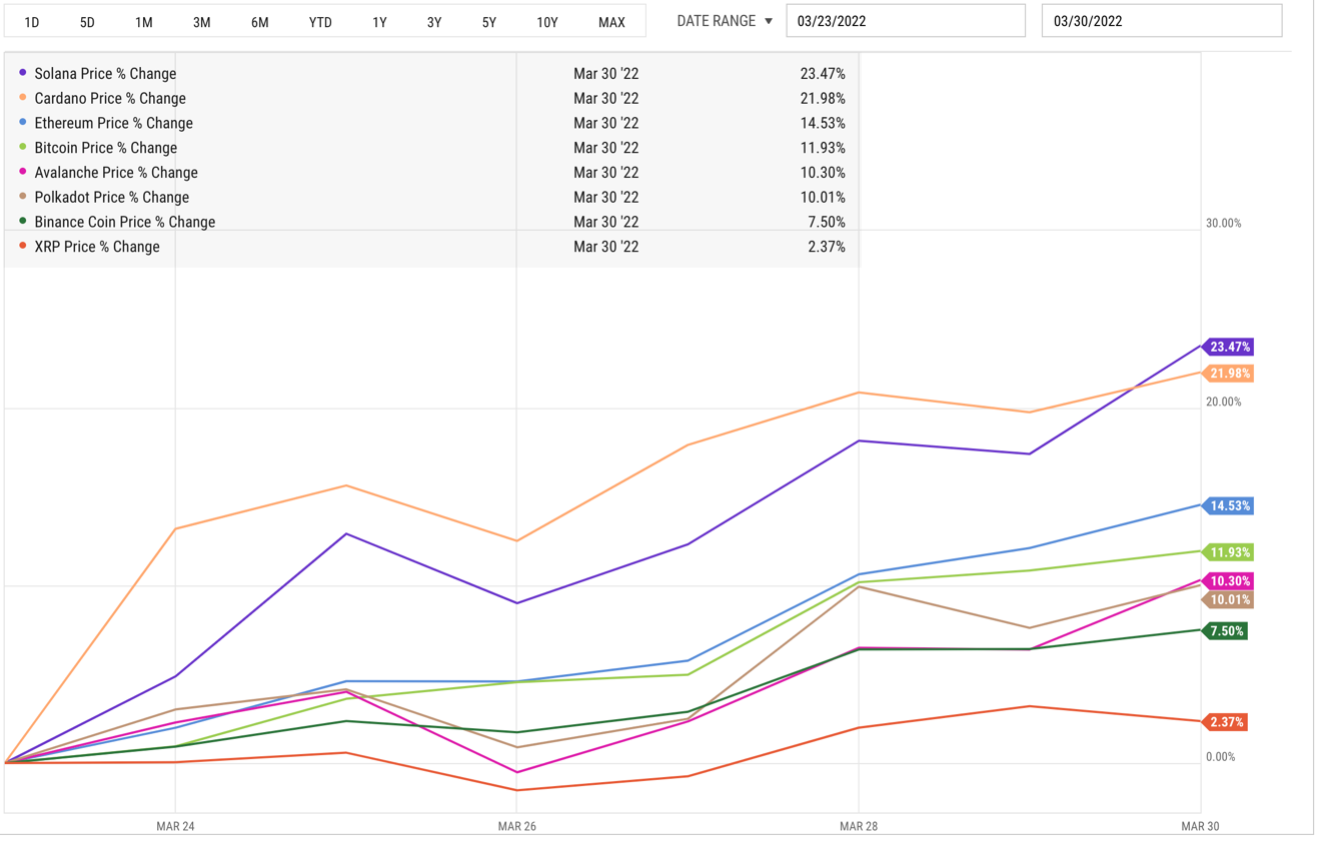Click the 2.37% XRP value tag

point(1226,722)
